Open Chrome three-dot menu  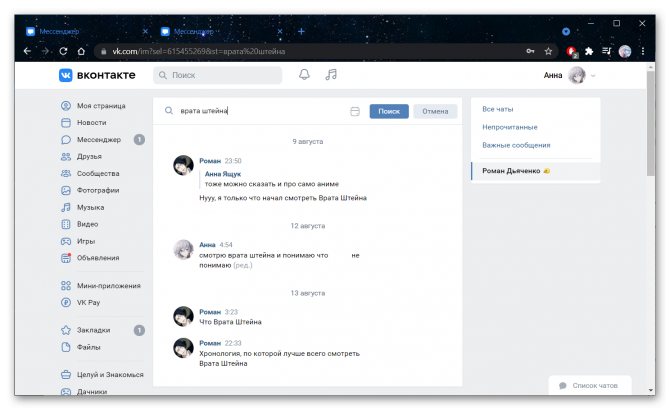(x=643, y=51)
